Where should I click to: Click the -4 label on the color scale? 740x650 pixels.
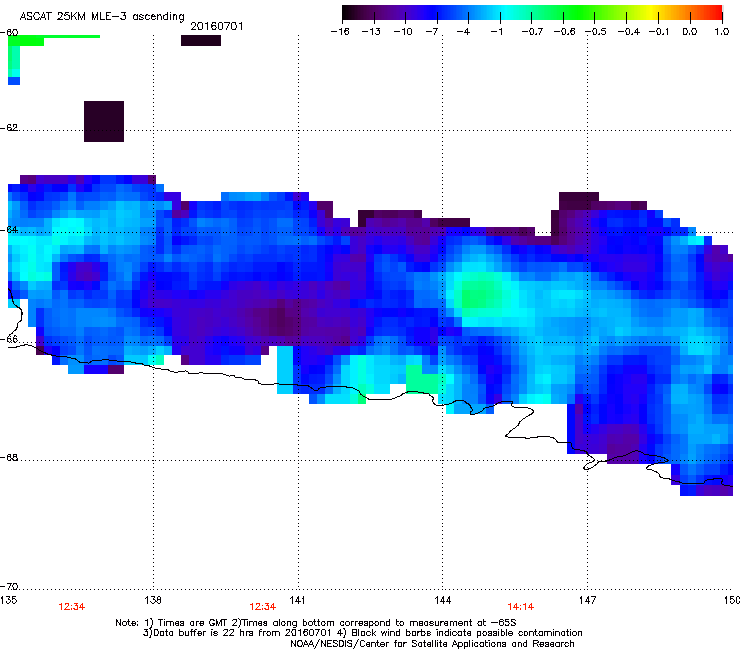coord(463,32)
